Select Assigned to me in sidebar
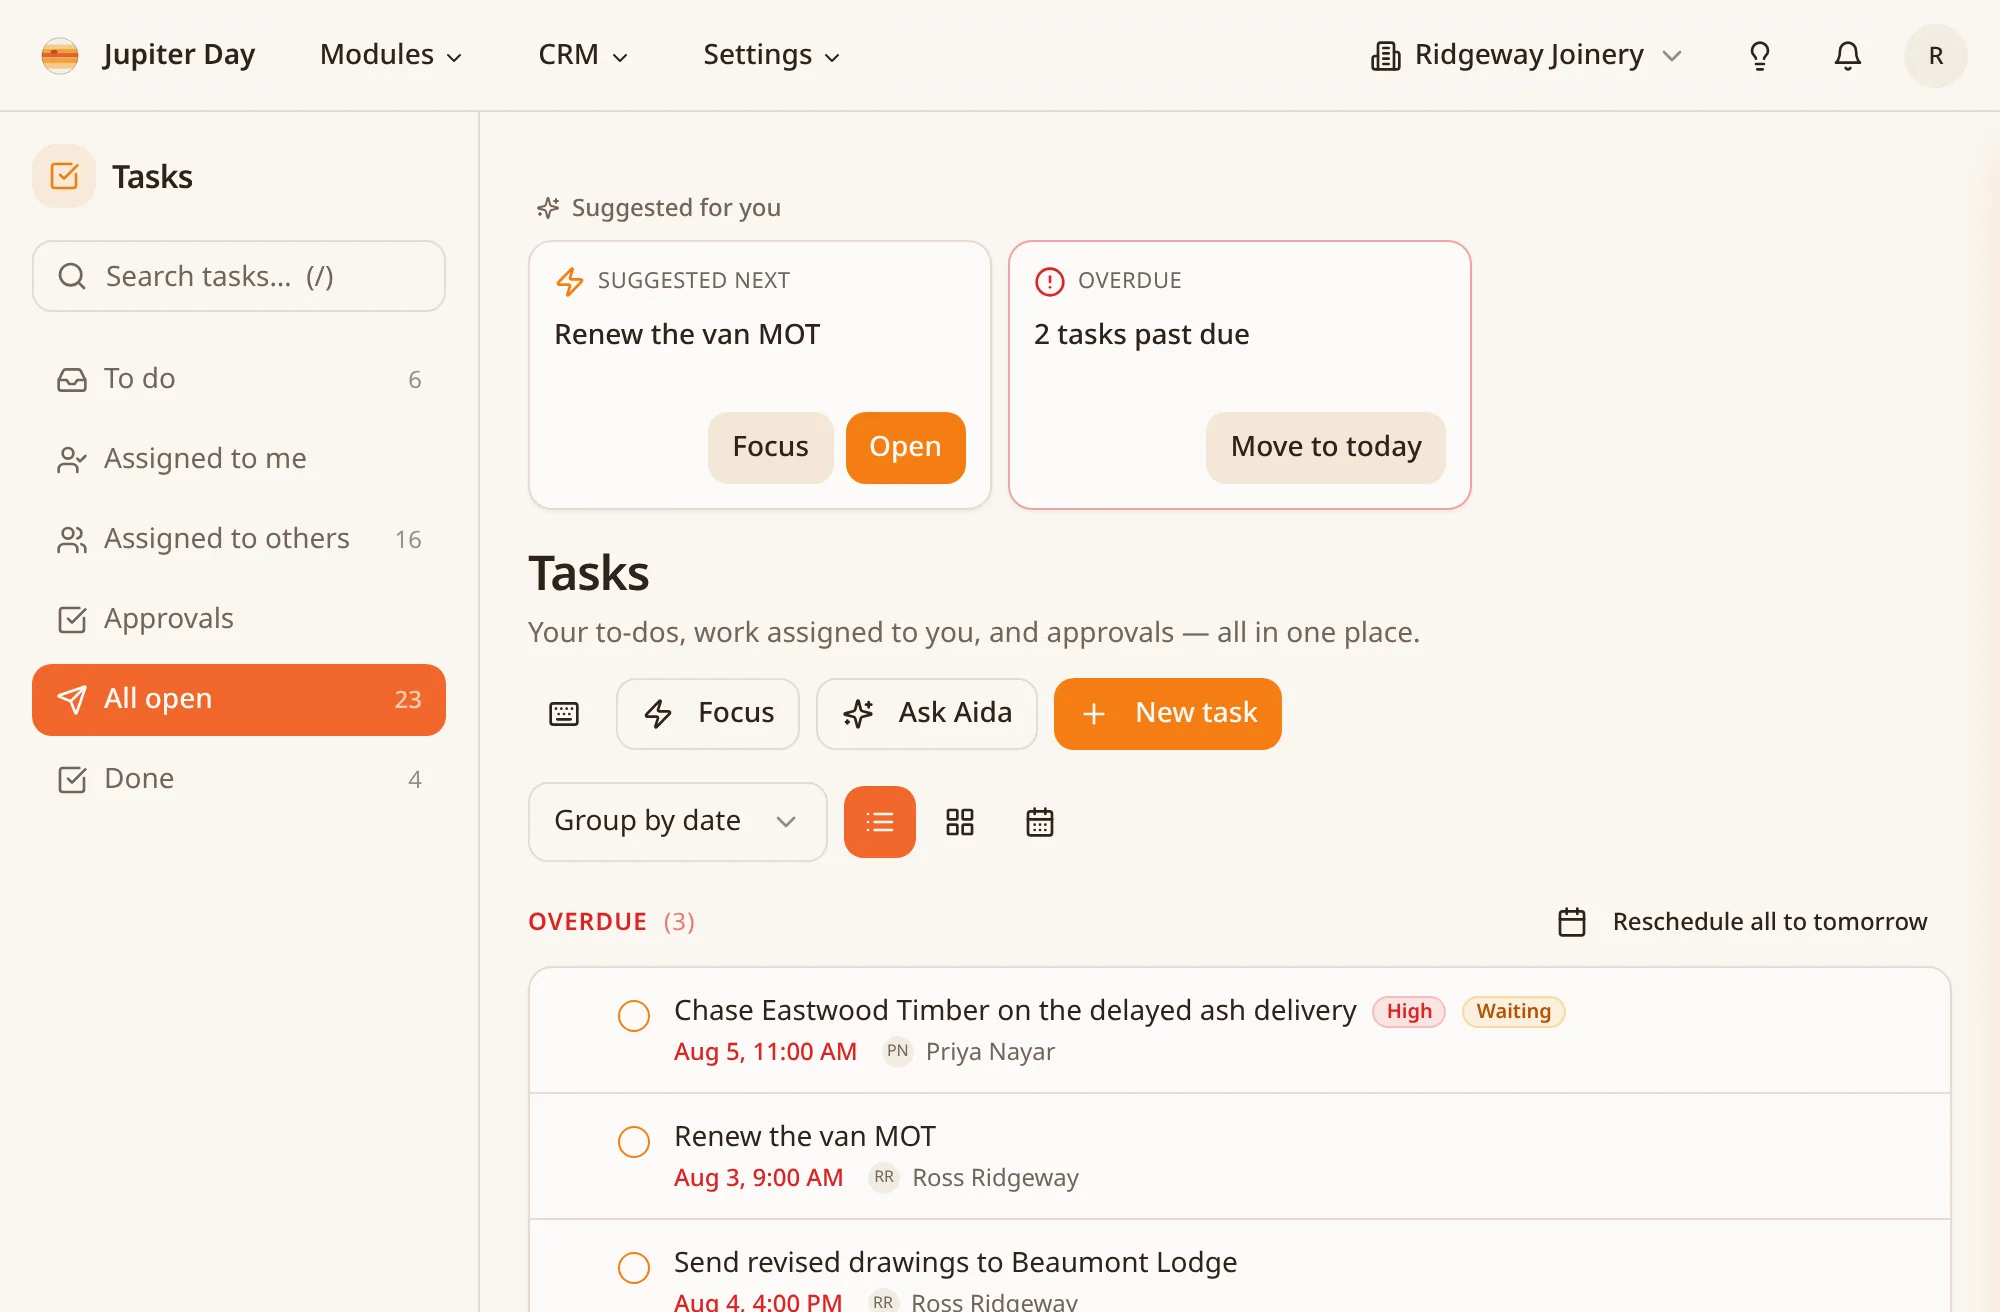Viewport: 2000px width, 1312px height. (x=239, y=459)
